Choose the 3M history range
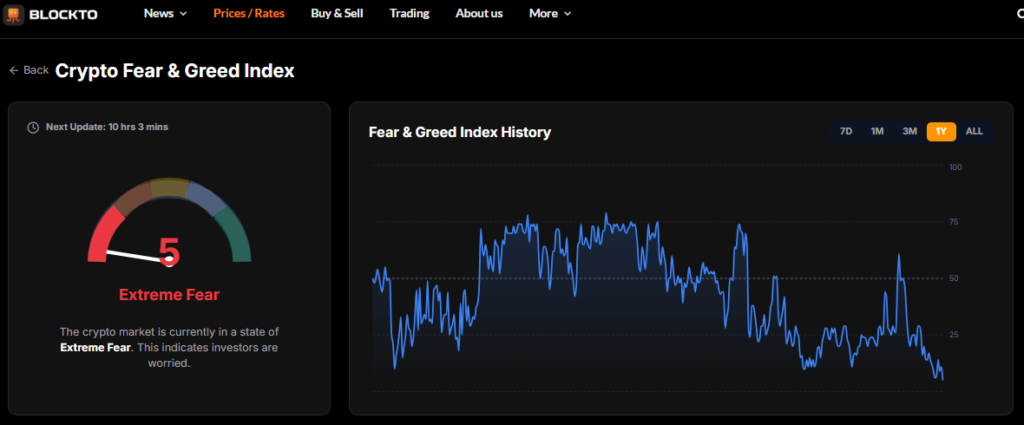 [x=909, y=131]
